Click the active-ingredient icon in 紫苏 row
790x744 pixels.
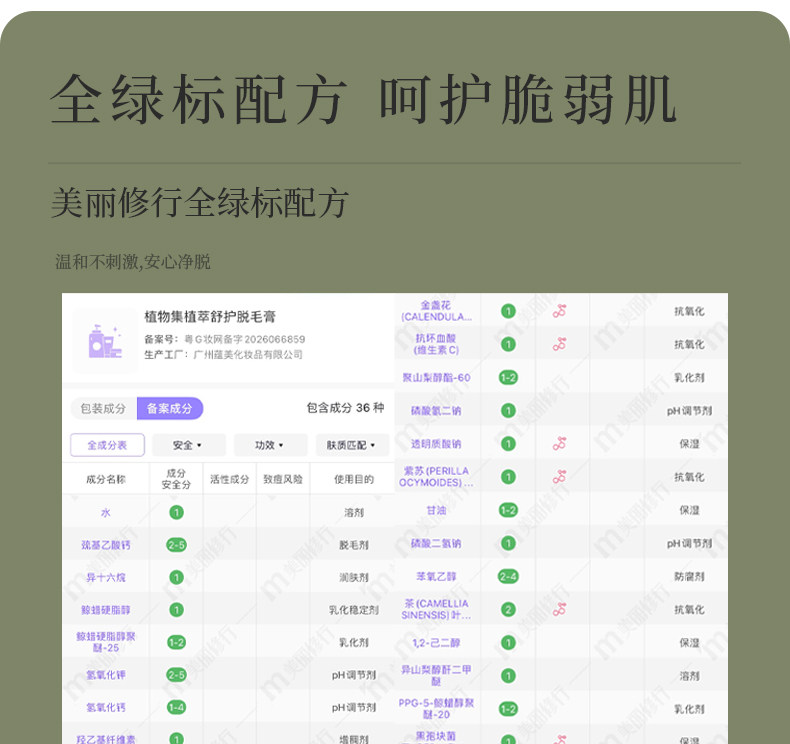(559, 477)
